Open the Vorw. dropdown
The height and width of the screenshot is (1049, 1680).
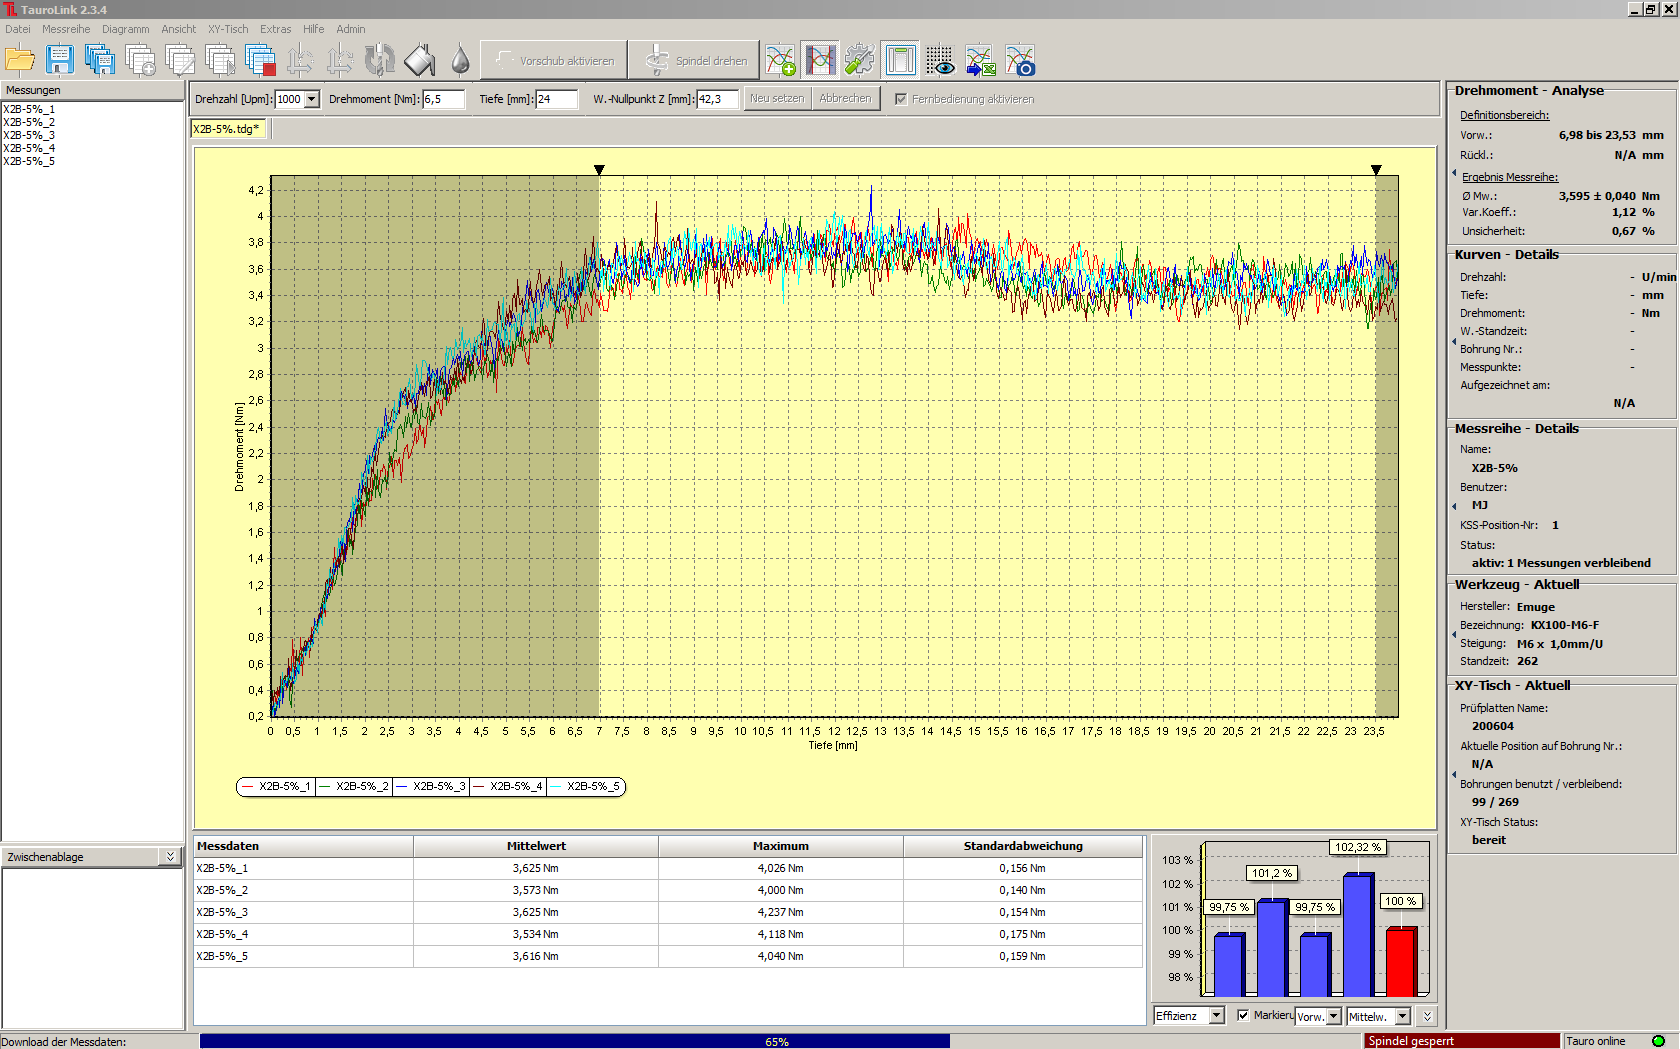click(x=1333, y=1016)
